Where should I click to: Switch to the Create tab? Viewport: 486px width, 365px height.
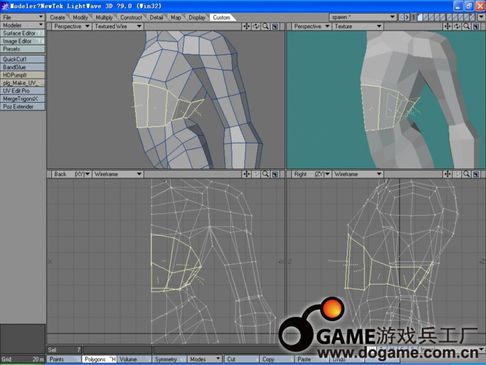point(57,17)
